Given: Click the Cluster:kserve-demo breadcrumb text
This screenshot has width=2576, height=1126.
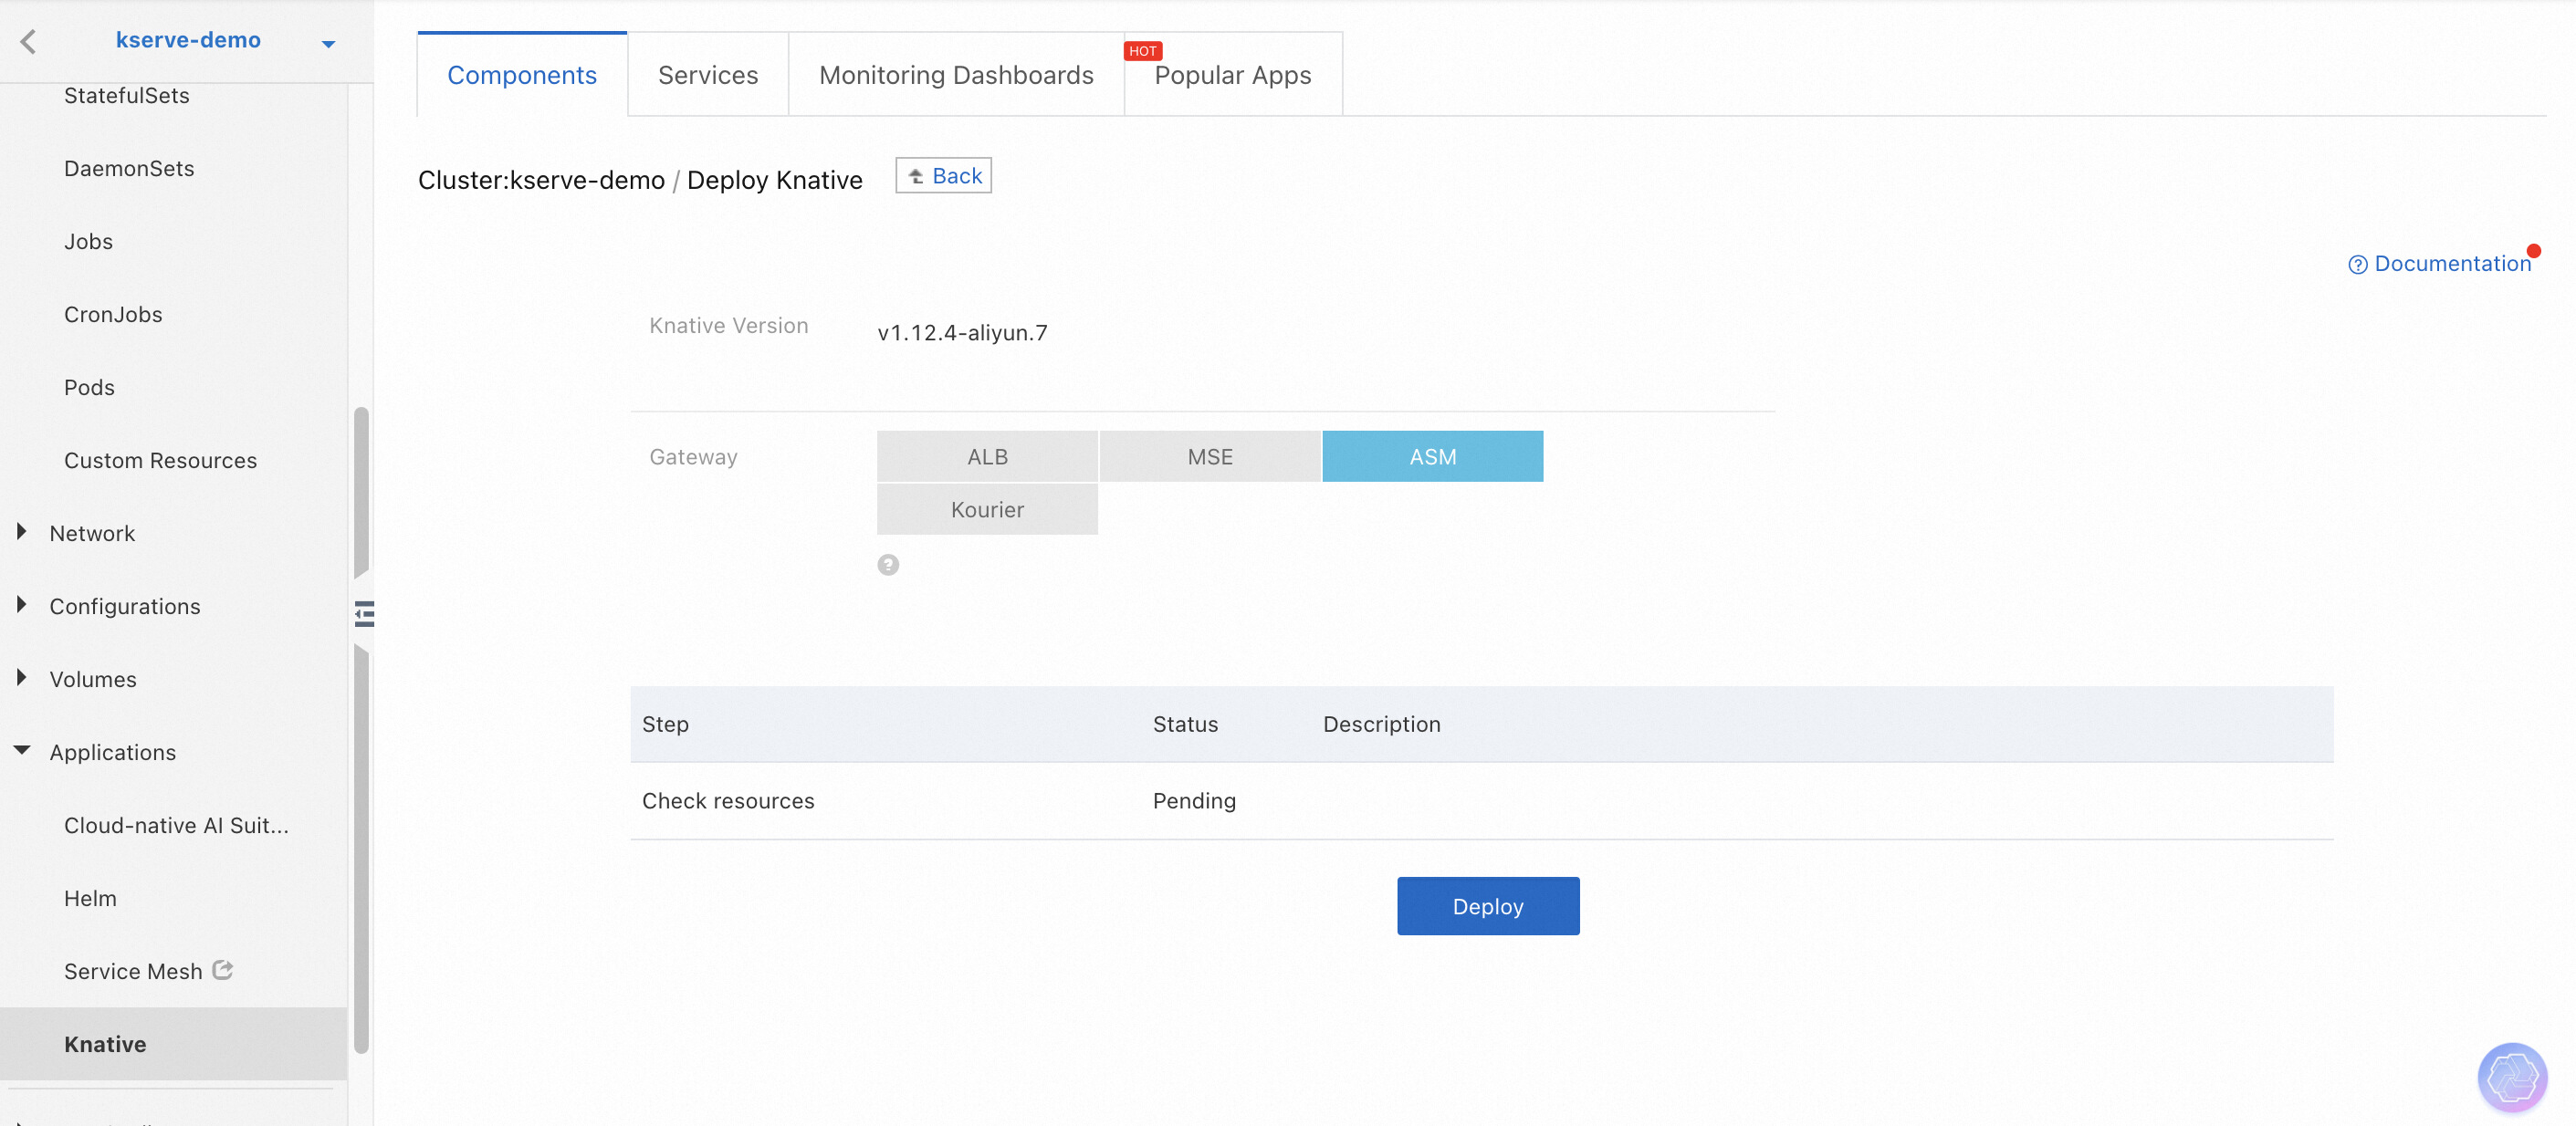Looking at the screenshot, I should 541,180.
